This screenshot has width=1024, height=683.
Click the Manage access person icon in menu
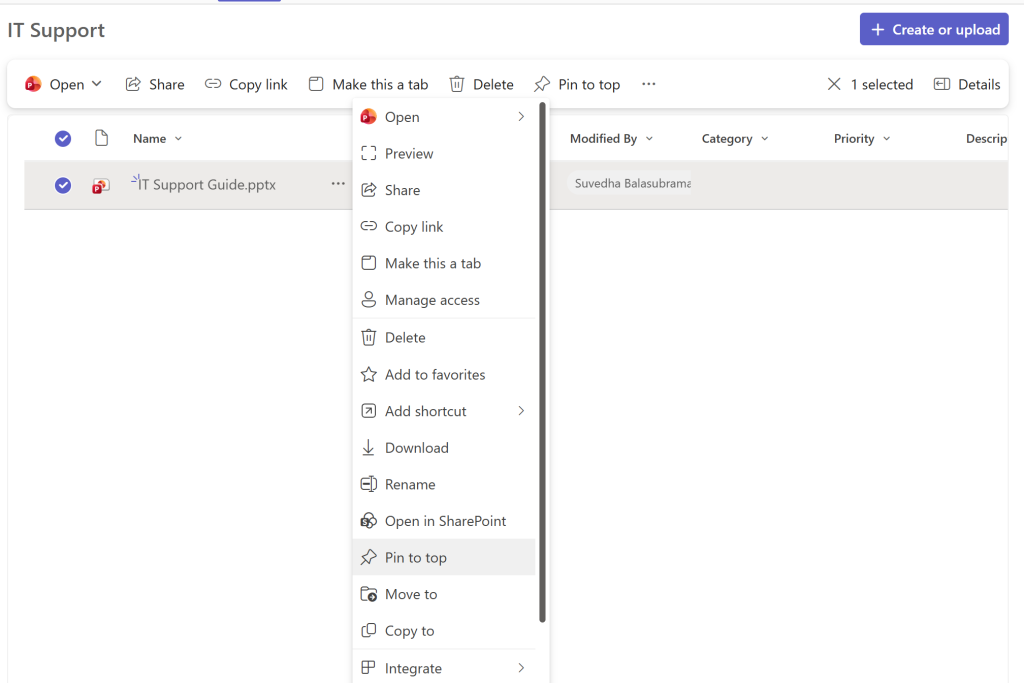coord(369,300)
